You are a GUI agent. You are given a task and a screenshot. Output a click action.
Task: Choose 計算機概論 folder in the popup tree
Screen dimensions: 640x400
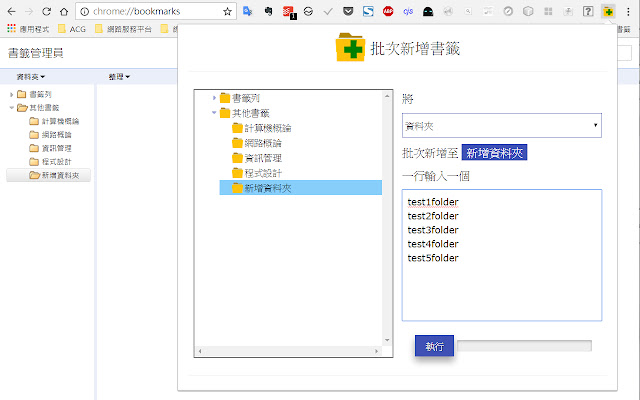coord(262,128)
